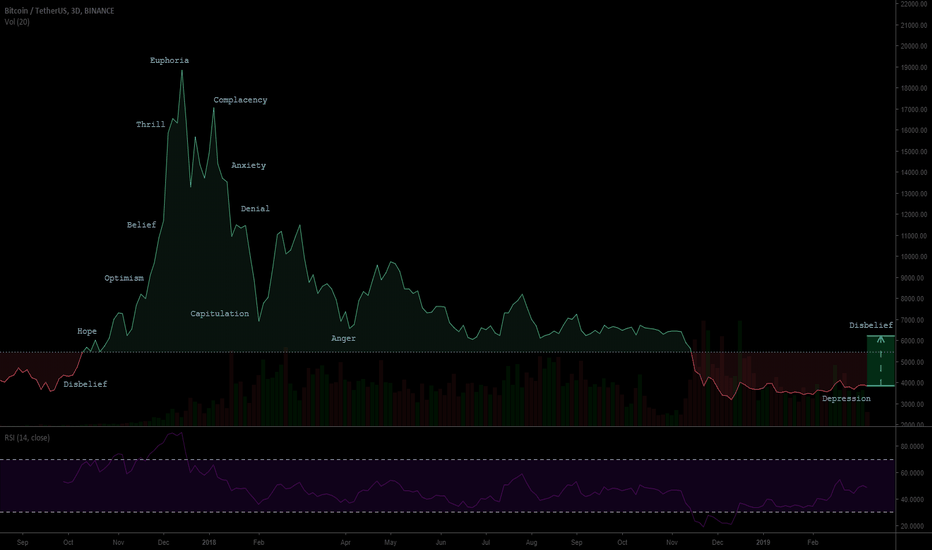Click the 20.0000 RSI scale label
The image size is (932, 550).
click(913, 526)
